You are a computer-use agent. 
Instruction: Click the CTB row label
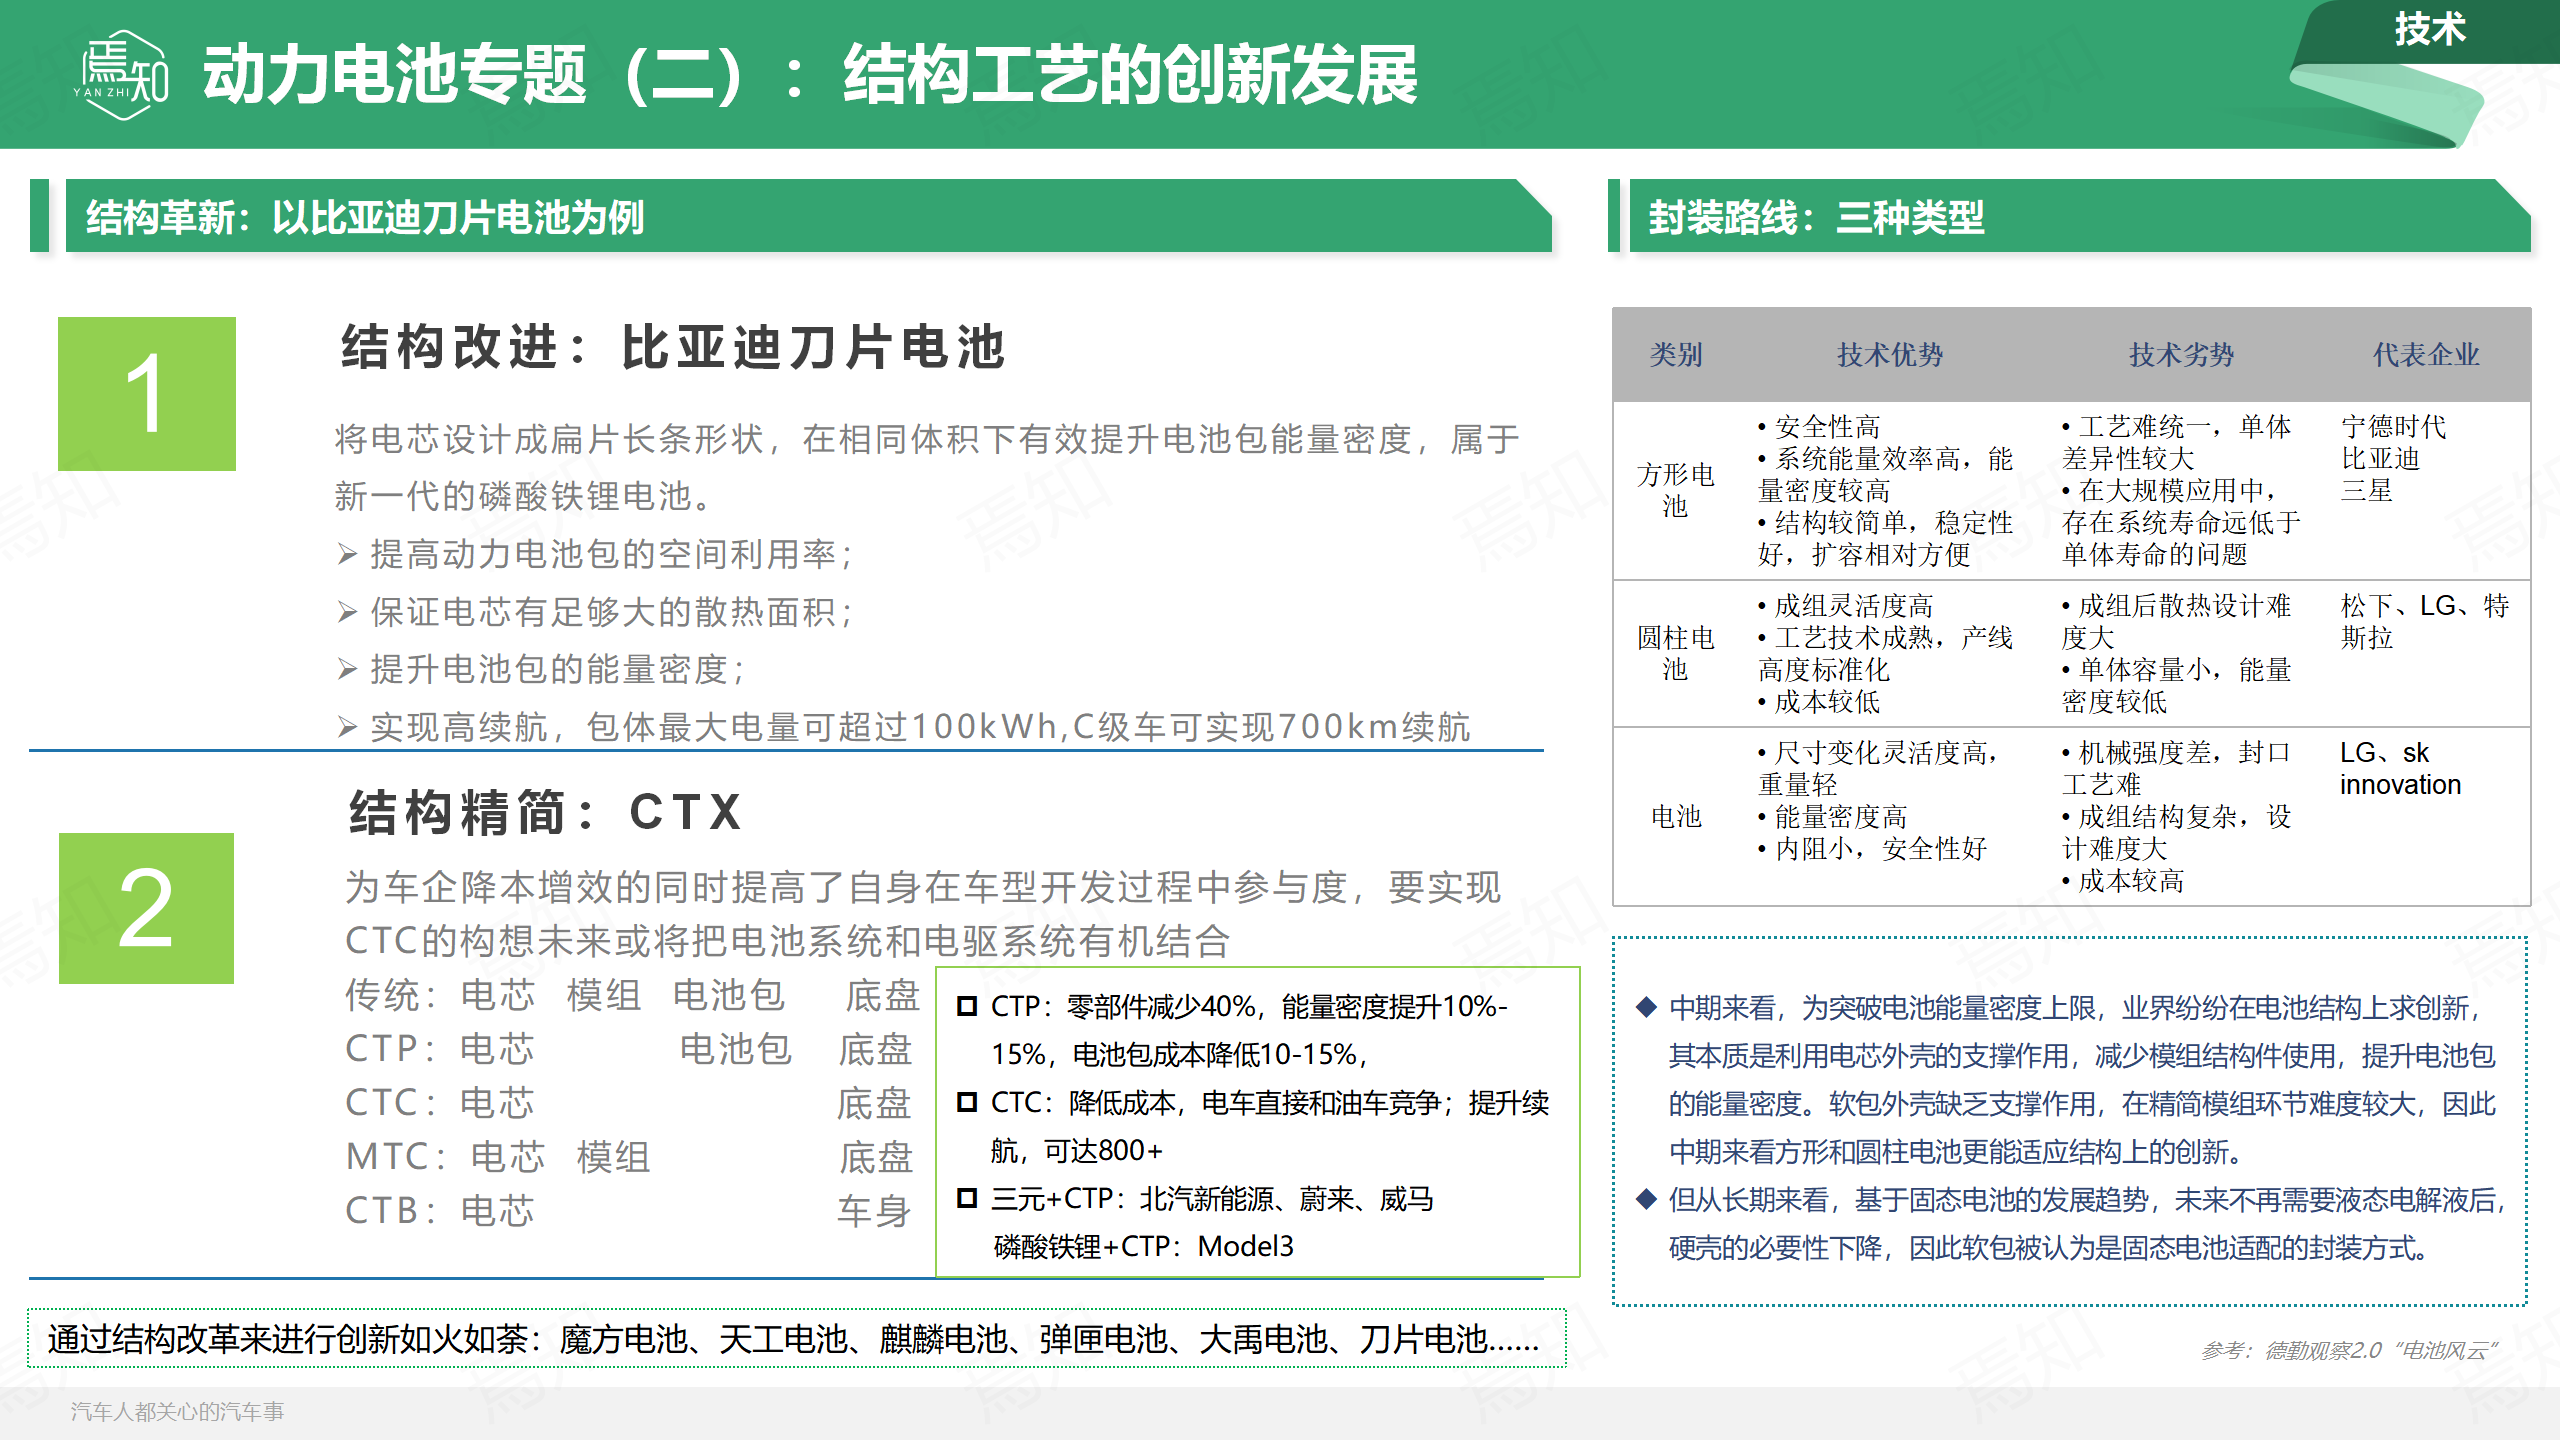click(x=391, y=1211)
